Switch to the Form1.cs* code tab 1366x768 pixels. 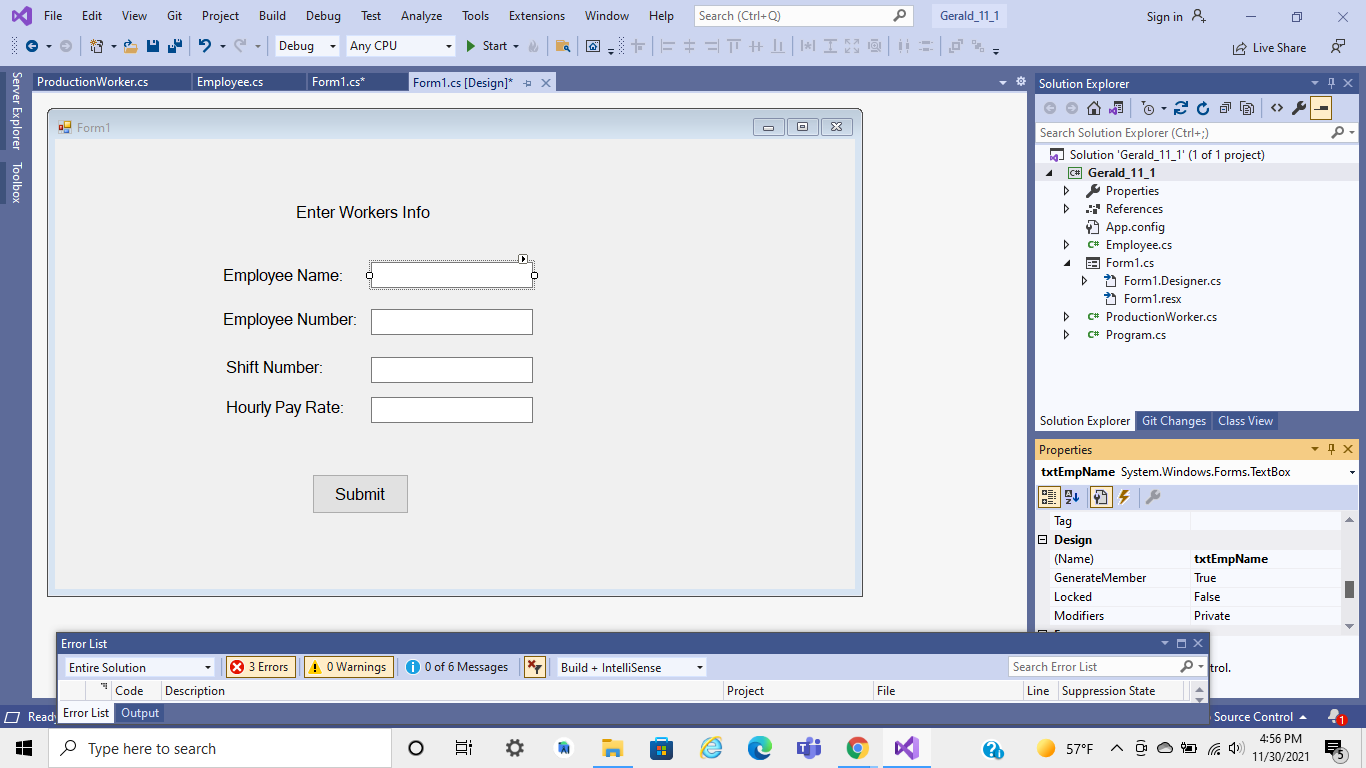coord(356,82)
